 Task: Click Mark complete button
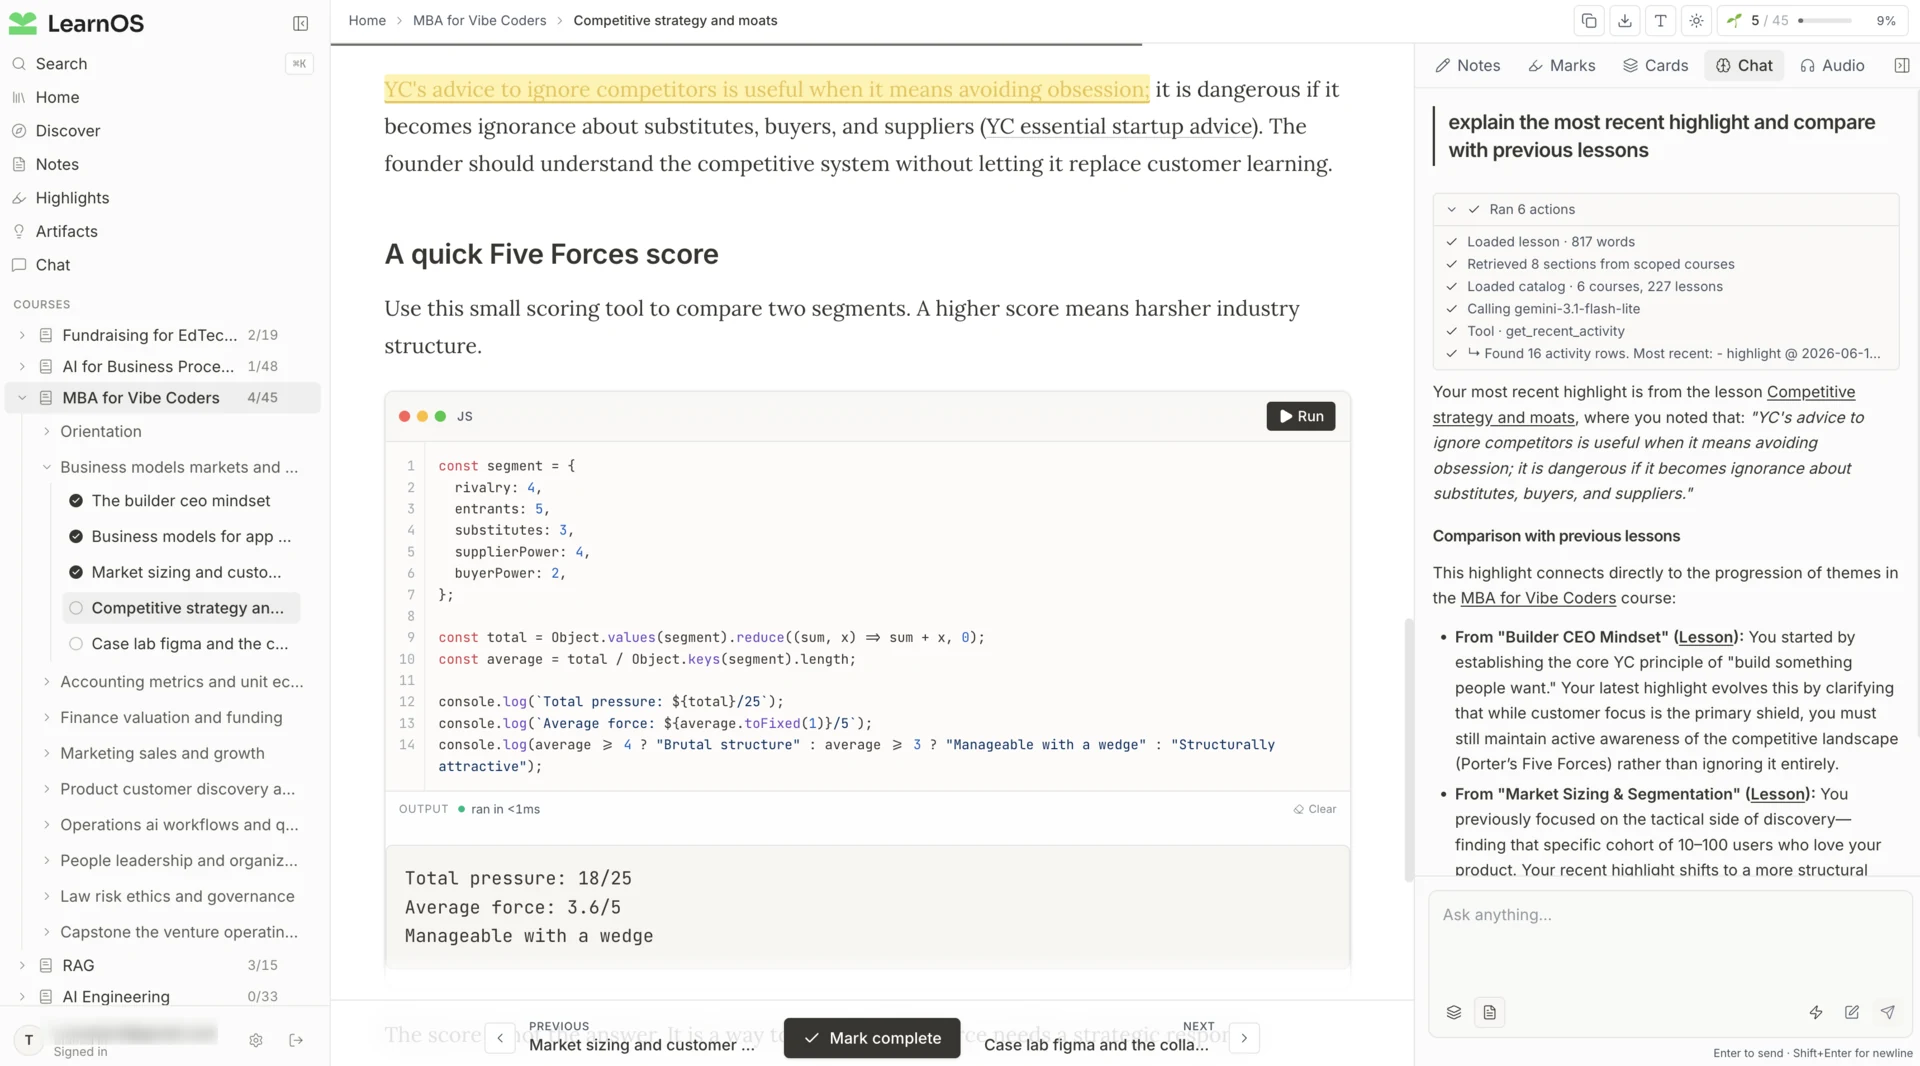point(872,1038)
